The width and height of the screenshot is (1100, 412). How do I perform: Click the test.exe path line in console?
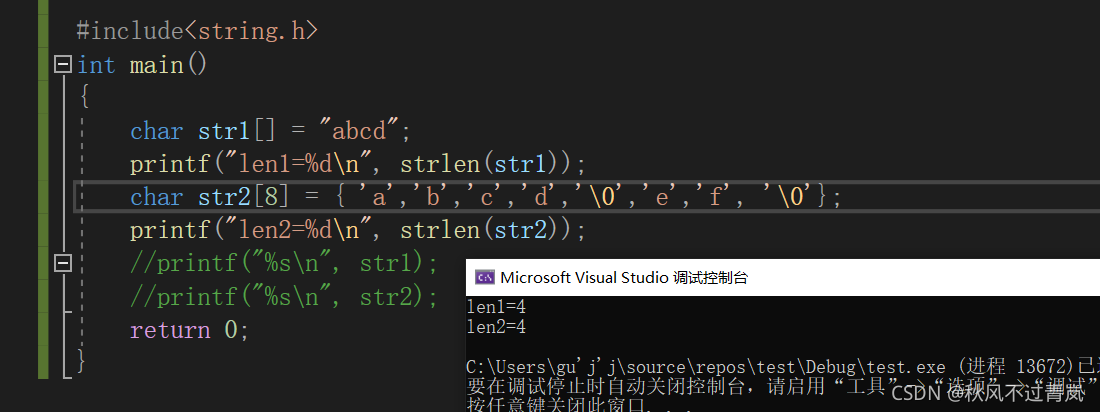[783, 366]
